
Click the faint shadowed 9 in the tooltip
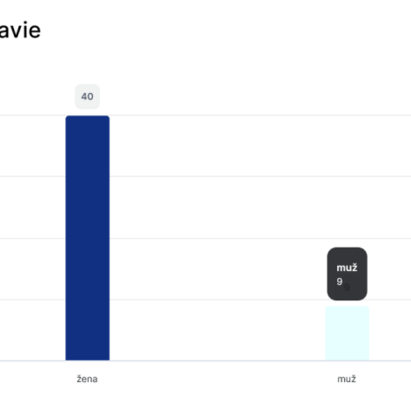(347, 287)
